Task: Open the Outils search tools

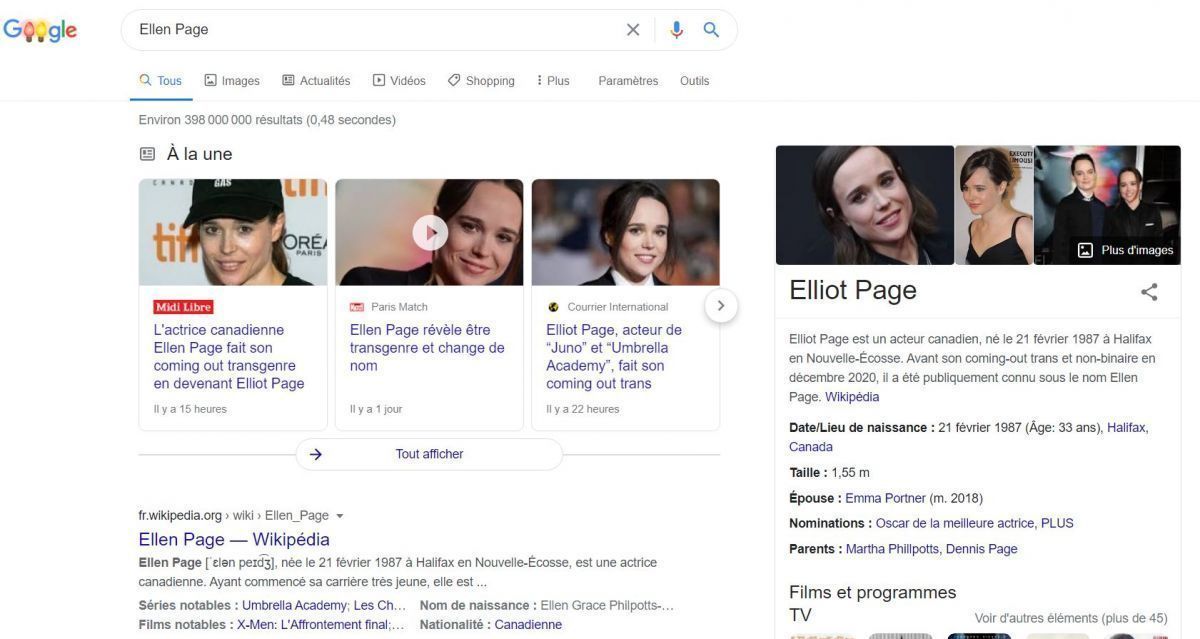Action: tap(694, 81)
